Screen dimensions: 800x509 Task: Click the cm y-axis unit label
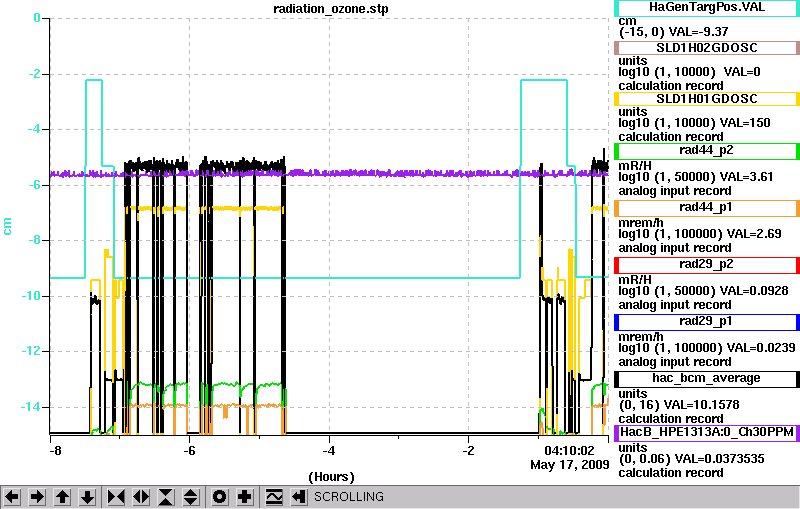coord(7,226)
